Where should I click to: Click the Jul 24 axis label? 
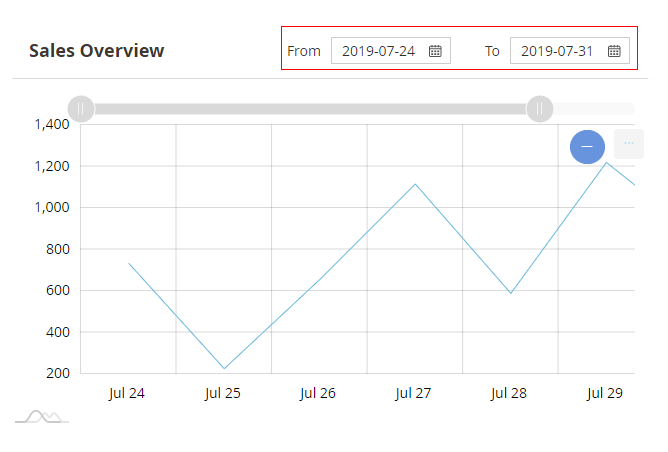click(x=127, y=393)
